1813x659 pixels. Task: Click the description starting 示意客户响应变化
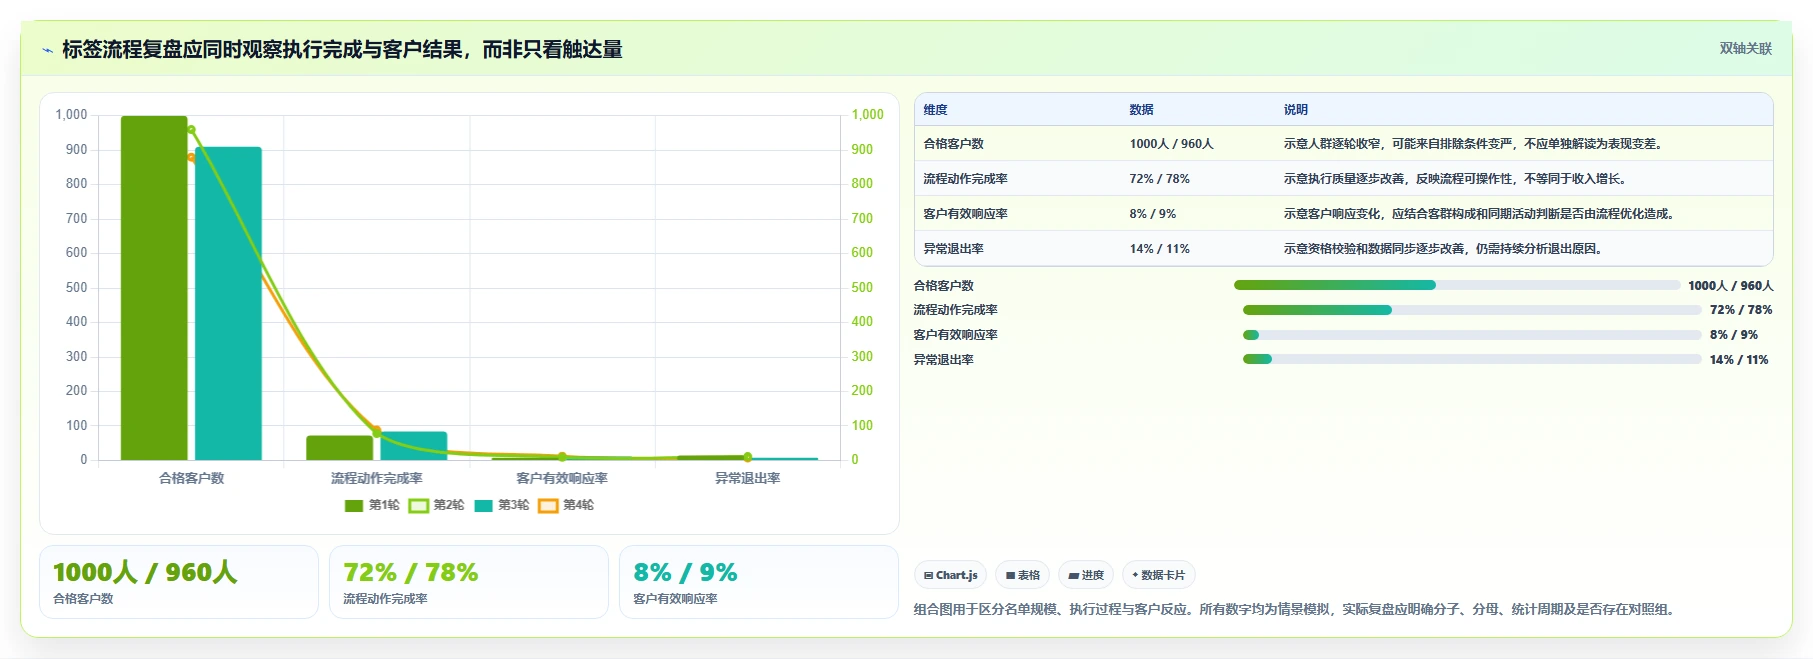click(1481, 214)
